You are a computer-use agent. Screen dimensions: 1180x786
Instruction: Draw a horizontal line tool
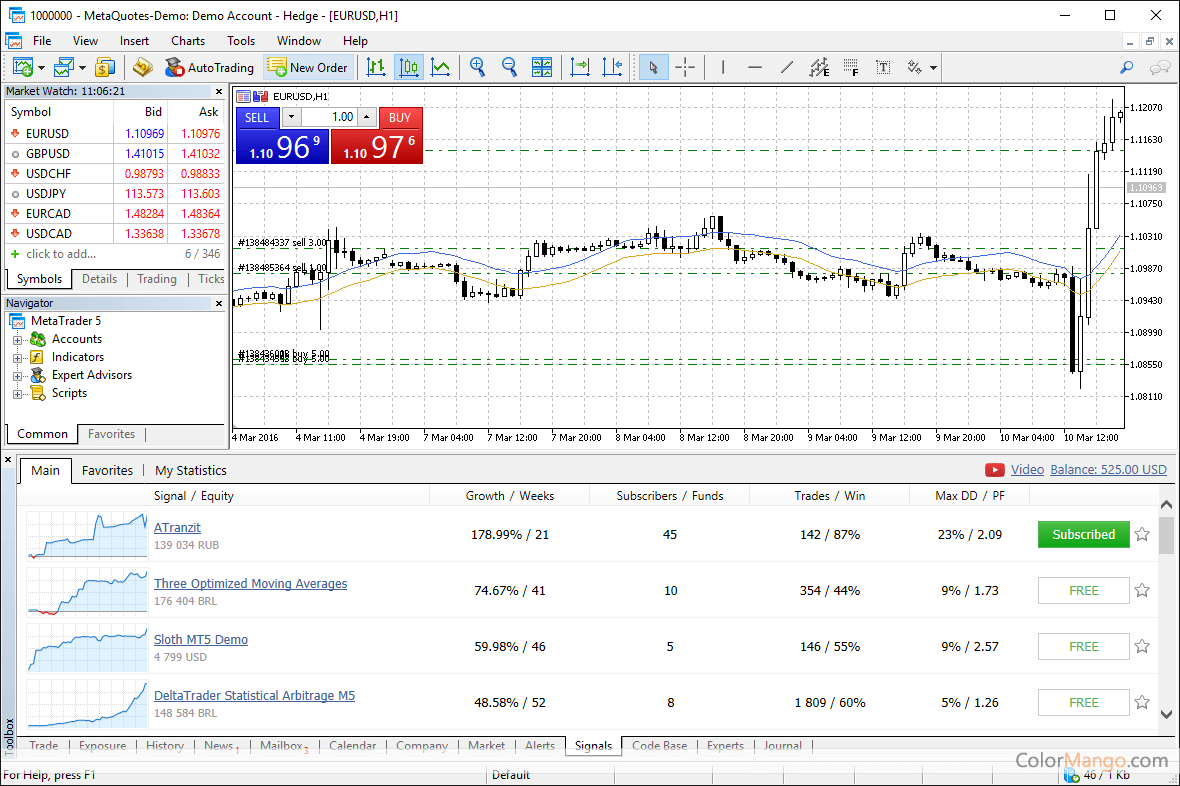tap(755, 68)
